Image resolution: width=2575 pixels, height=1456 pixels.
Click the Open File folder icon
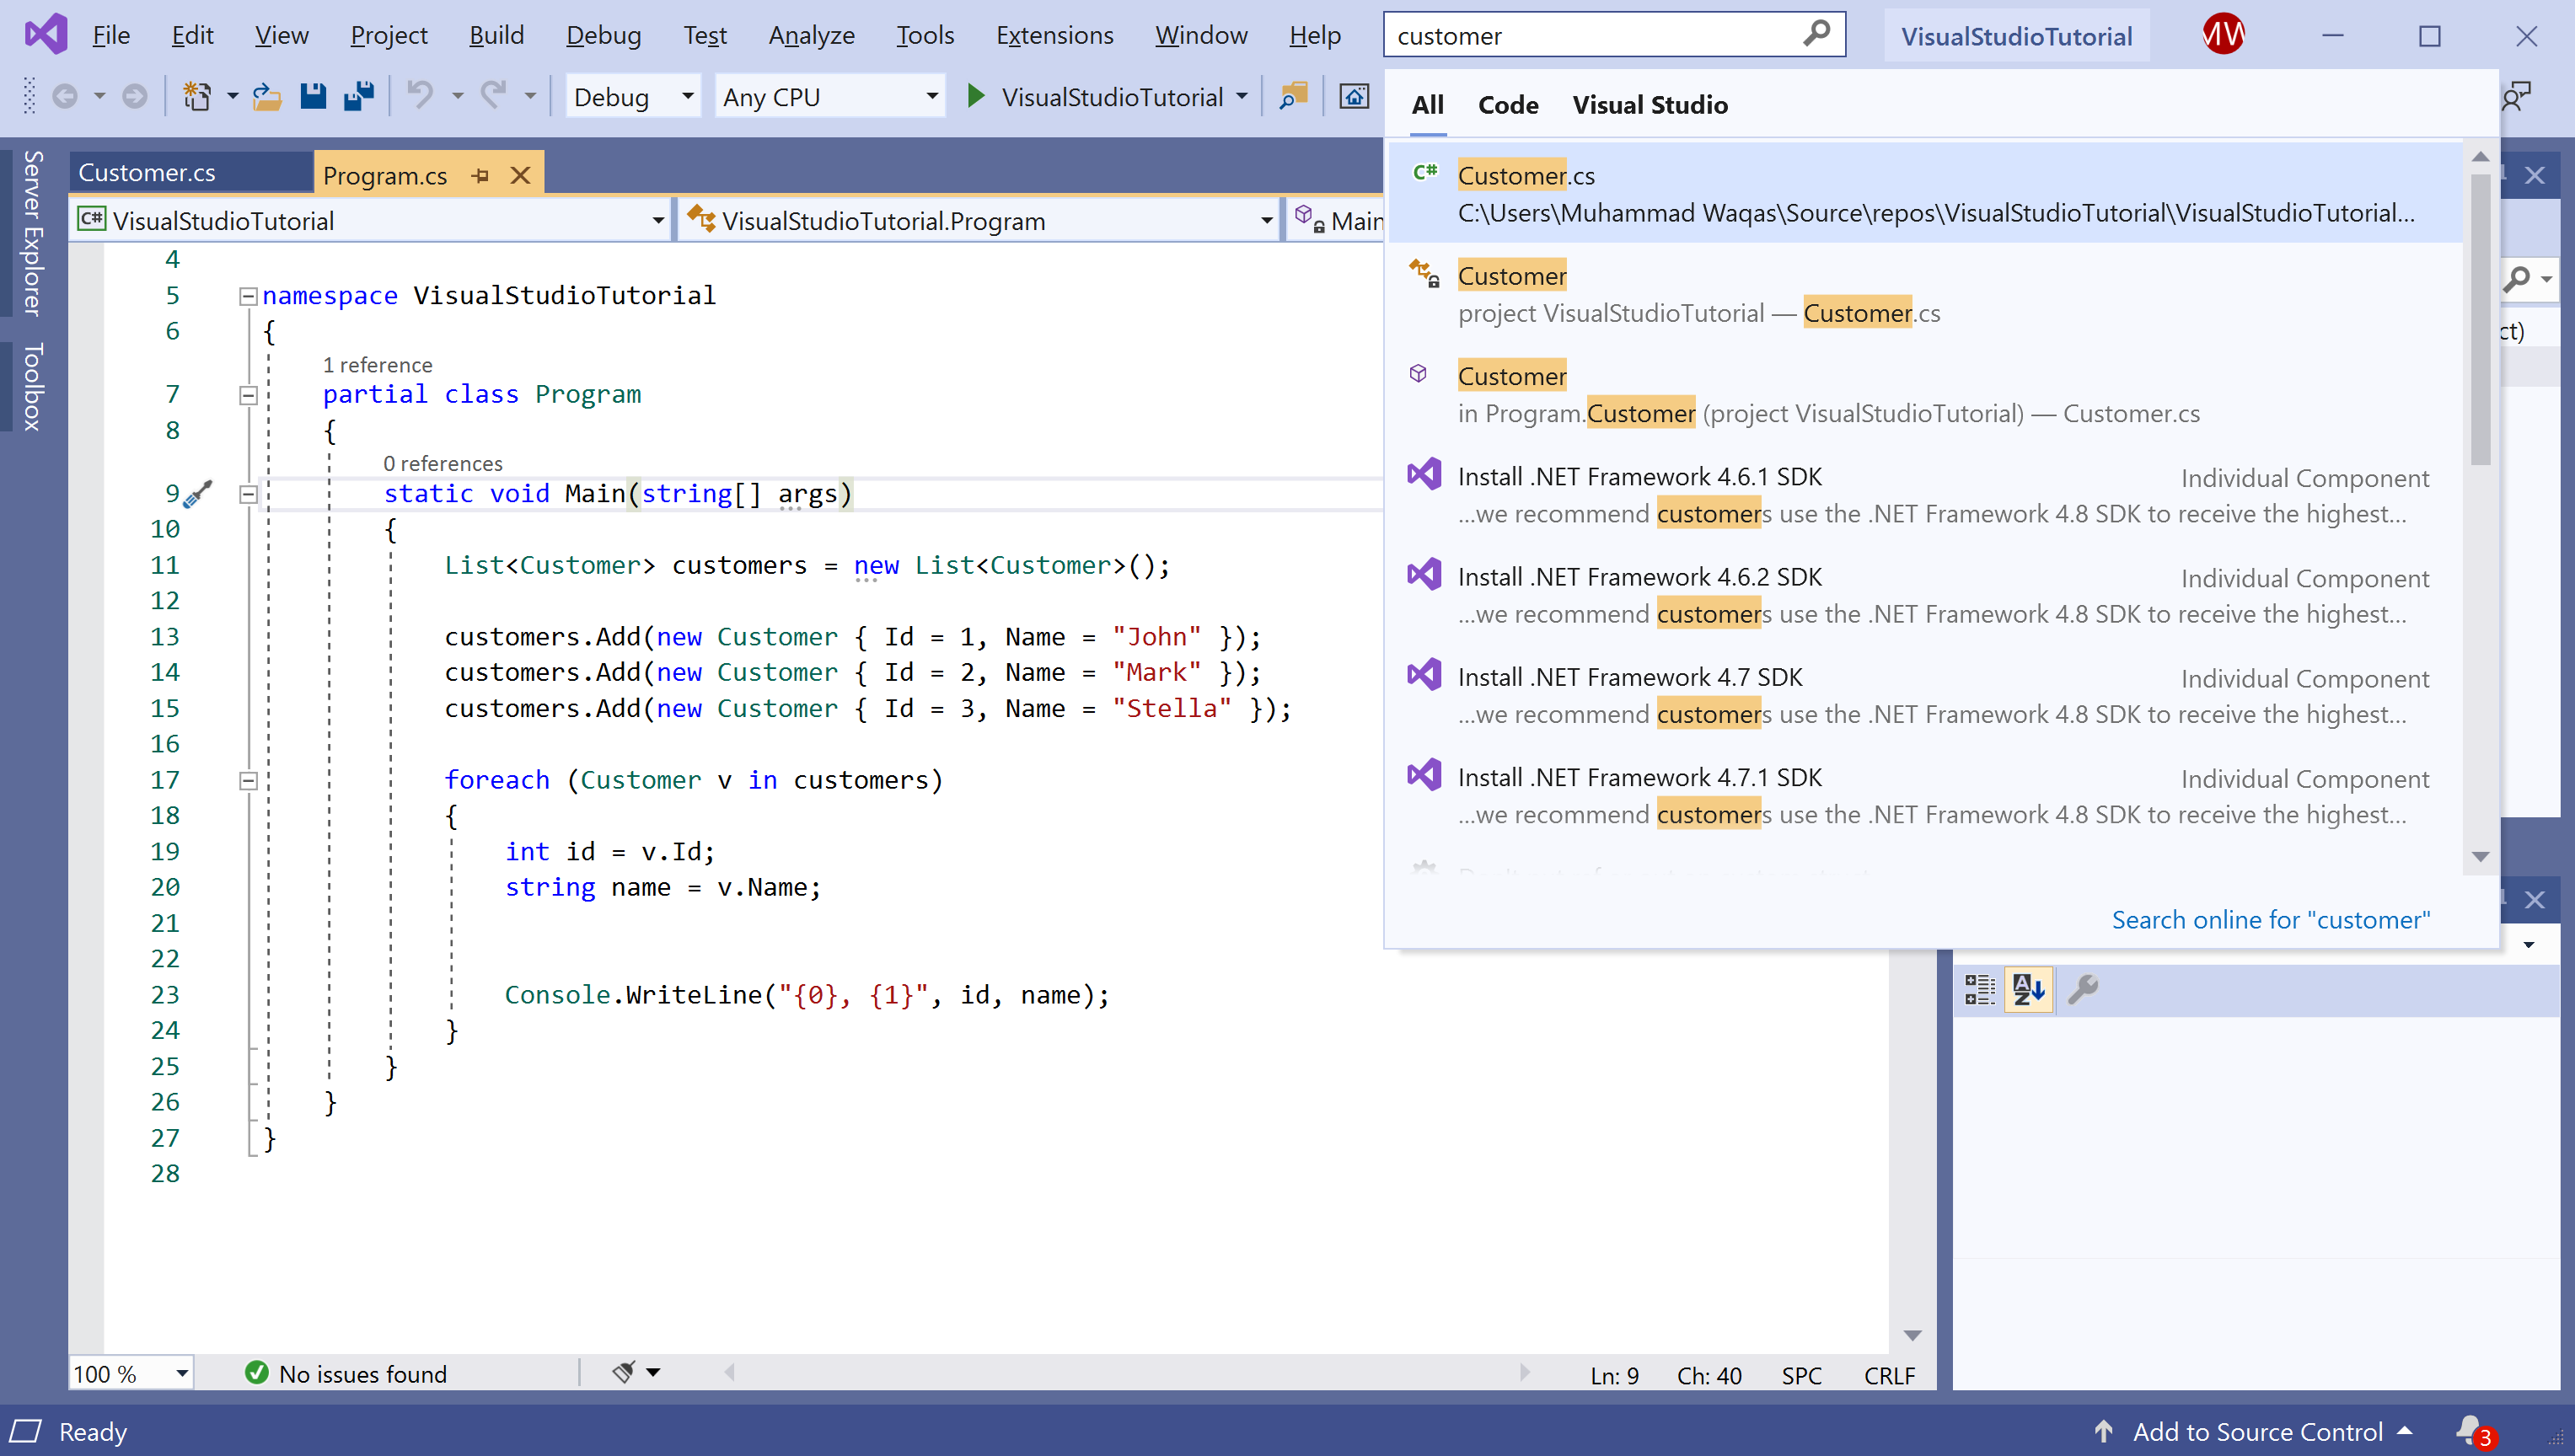click(x=266, y=96)
